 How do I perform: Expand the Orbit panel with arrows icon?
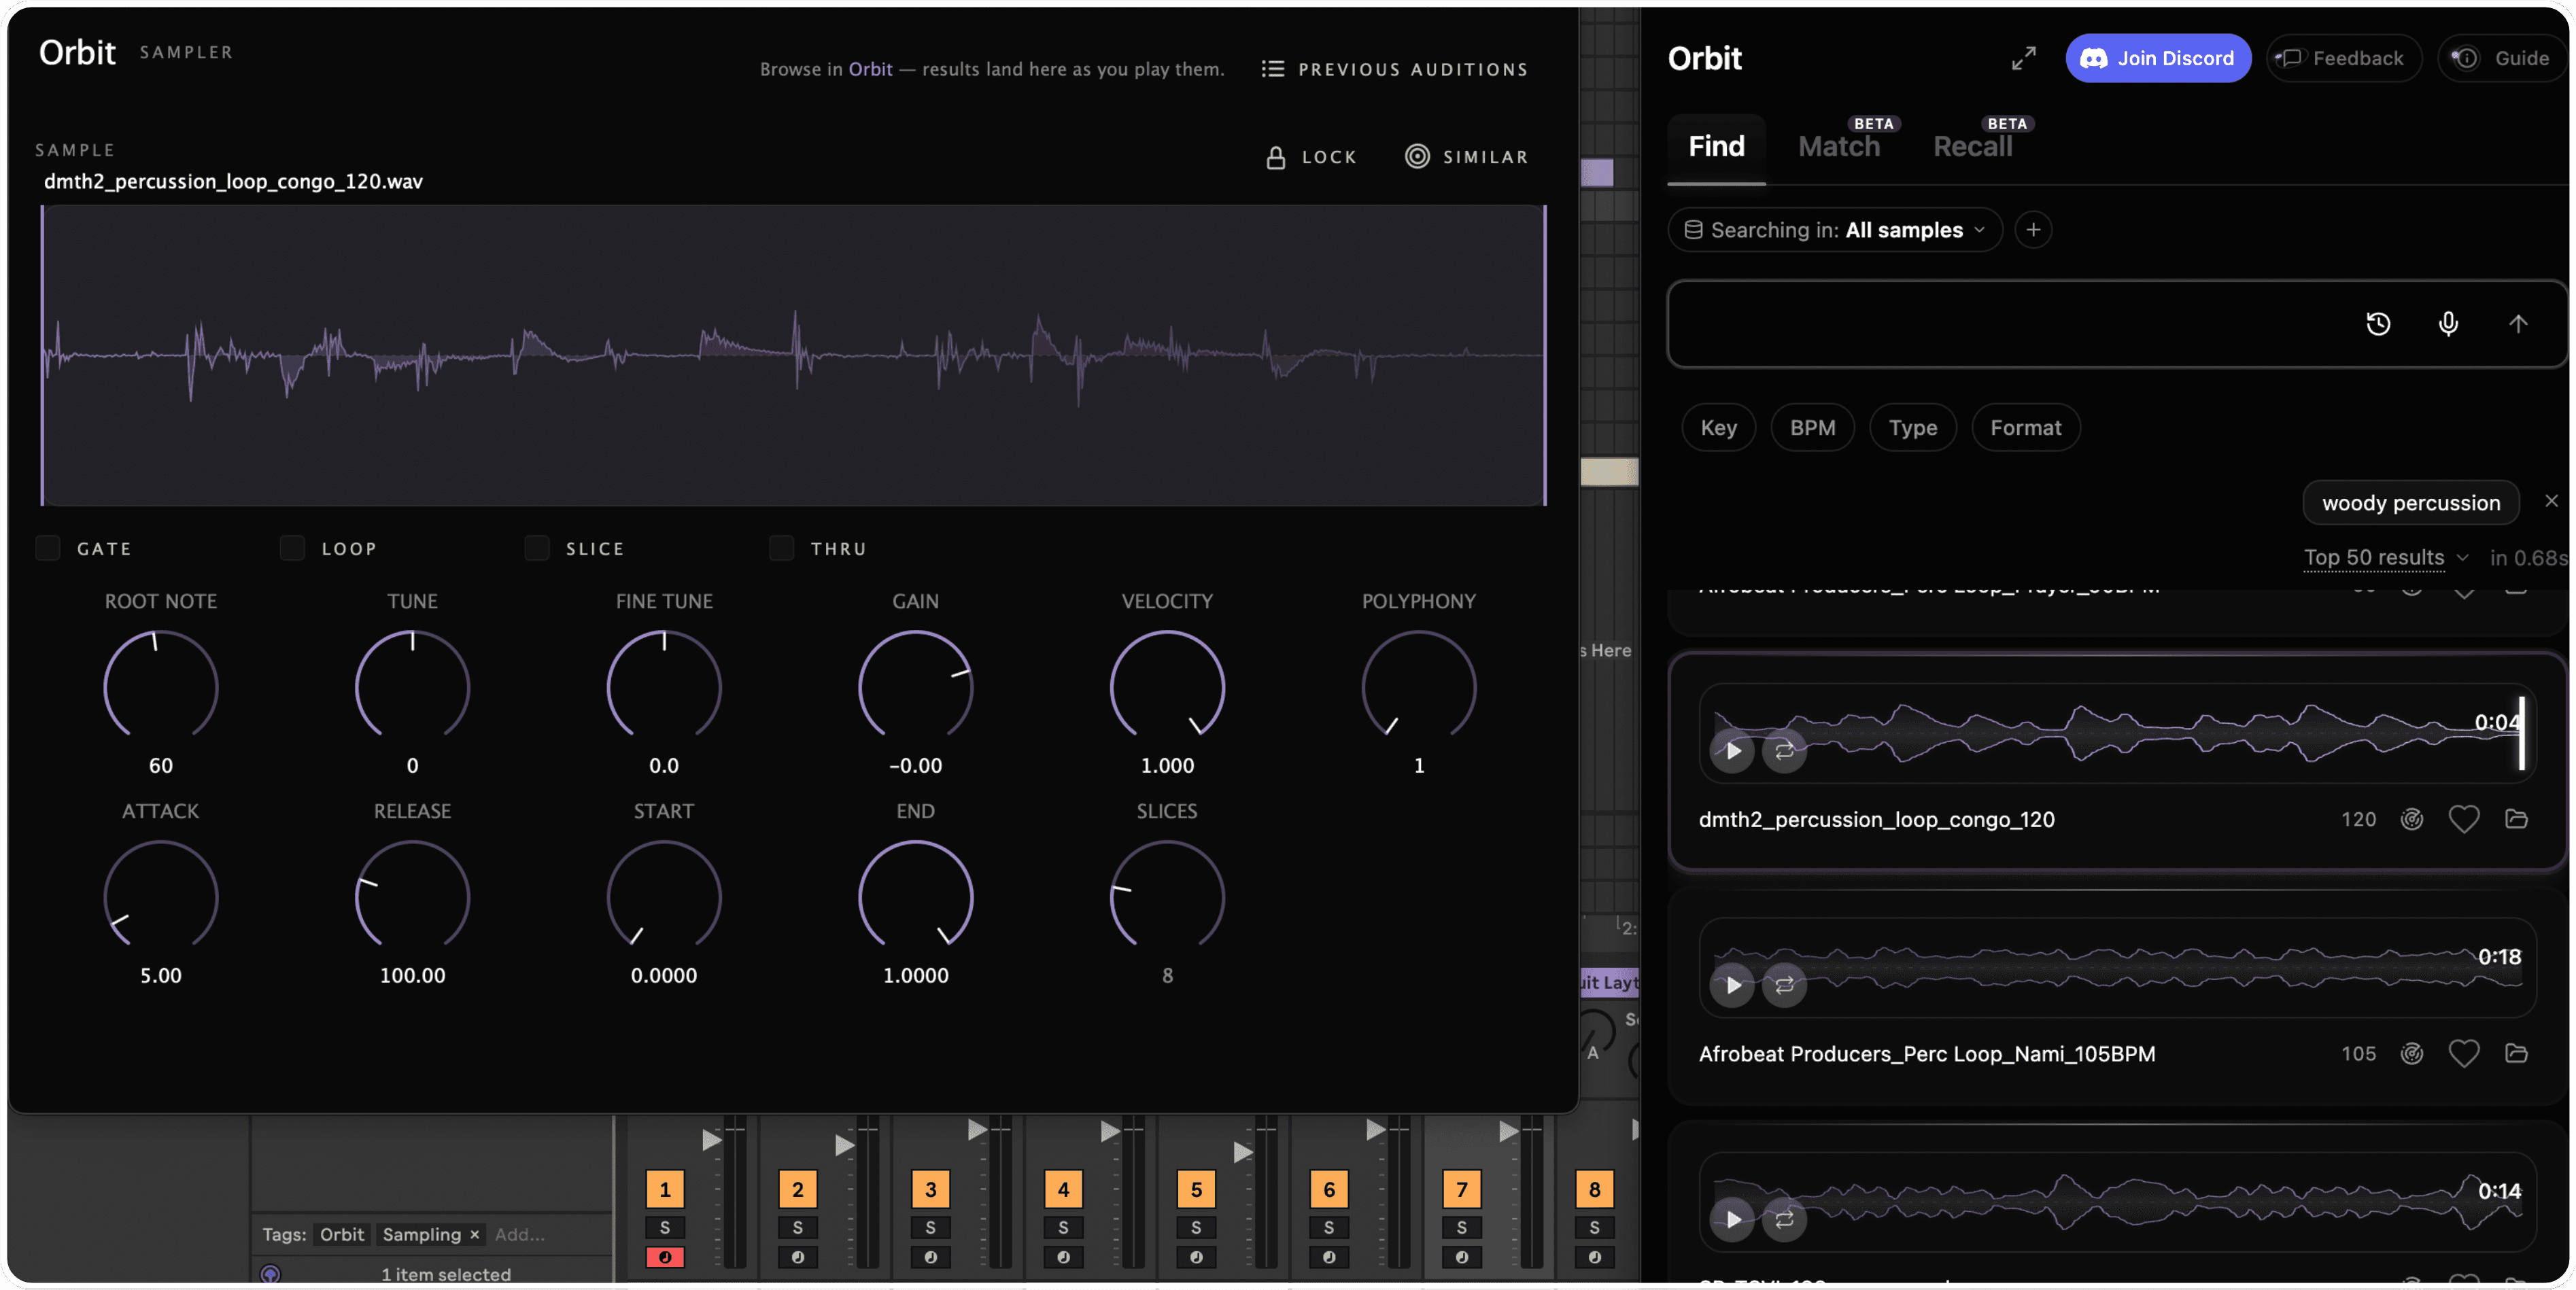[x=2023, y=58]
